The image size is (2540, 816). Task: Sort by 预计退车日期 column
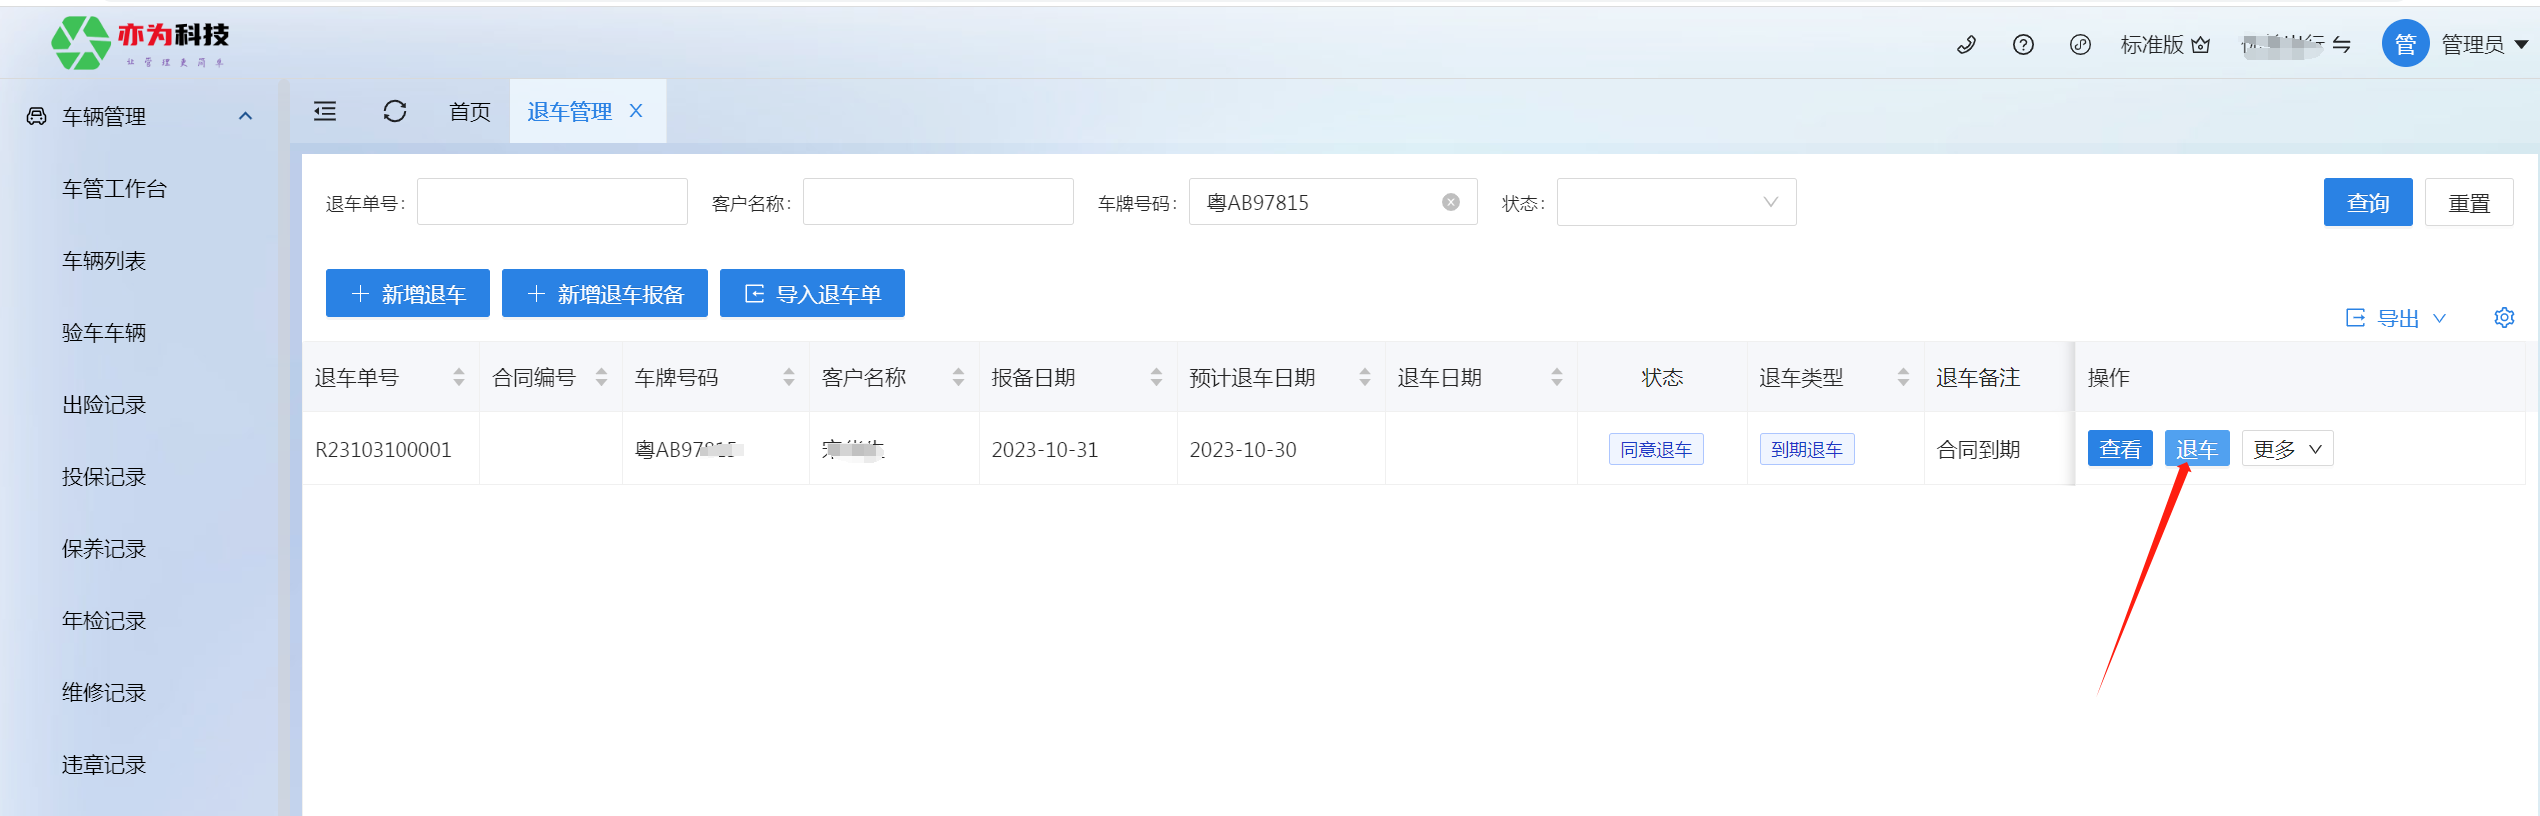coord(1364,377)
